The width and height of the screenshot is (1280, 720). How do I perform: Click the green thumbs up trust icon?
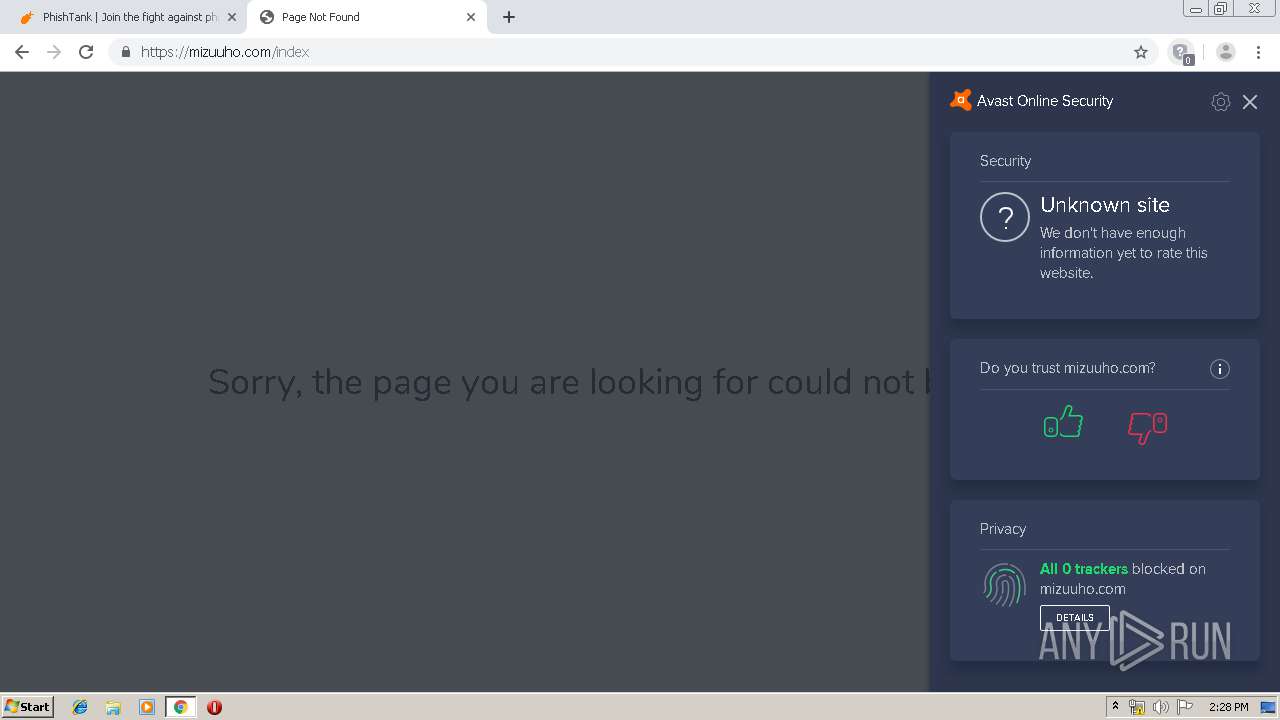1063,422
